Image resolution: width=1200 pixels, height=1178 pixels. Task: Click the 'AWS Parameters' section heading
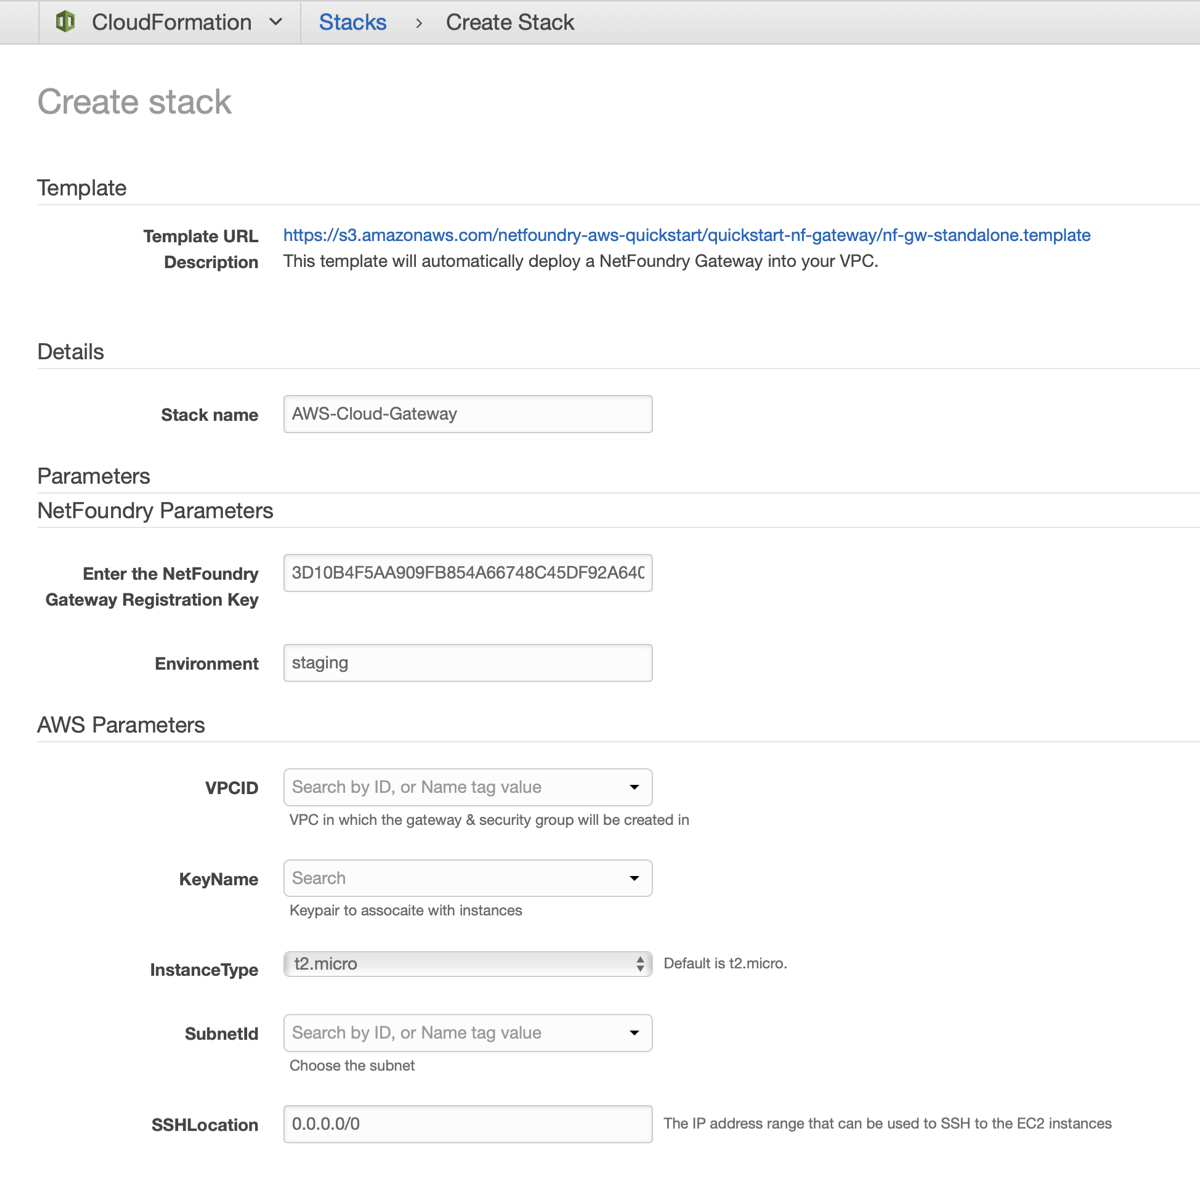point(121,725)
